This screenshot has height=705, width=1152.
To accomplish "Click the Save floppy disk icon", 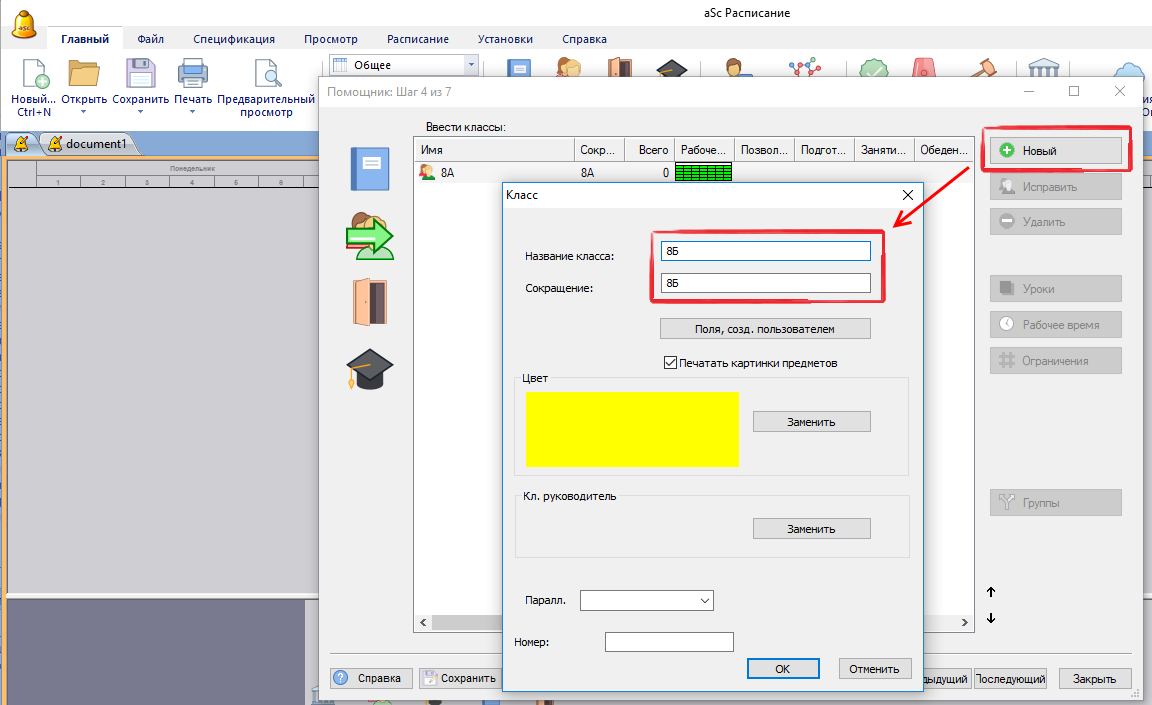I will (x=139, y=75).
